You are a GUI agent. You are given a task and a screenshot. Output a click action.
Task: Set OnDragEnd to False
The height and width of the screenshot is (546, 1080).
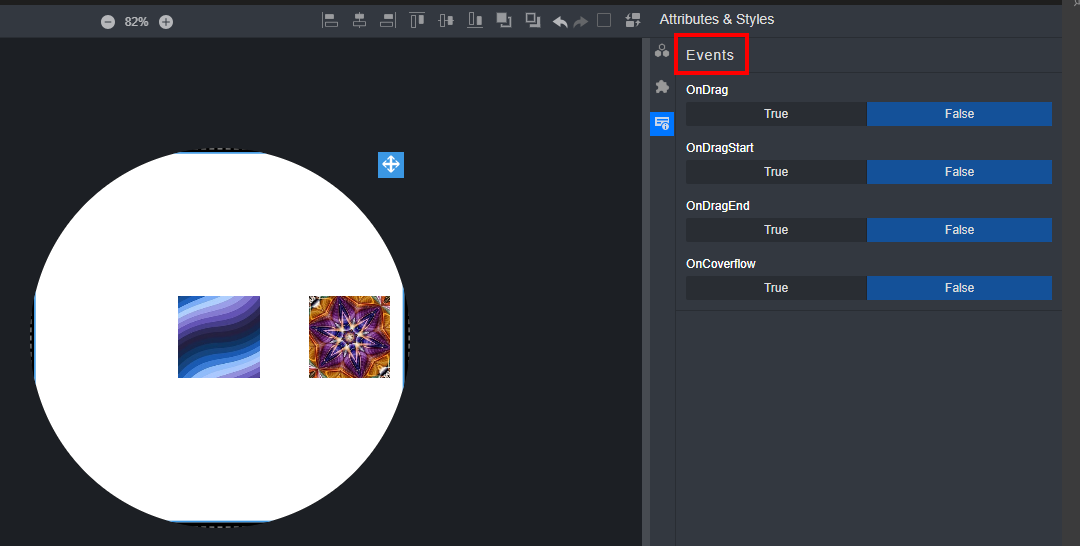point(959,230)
